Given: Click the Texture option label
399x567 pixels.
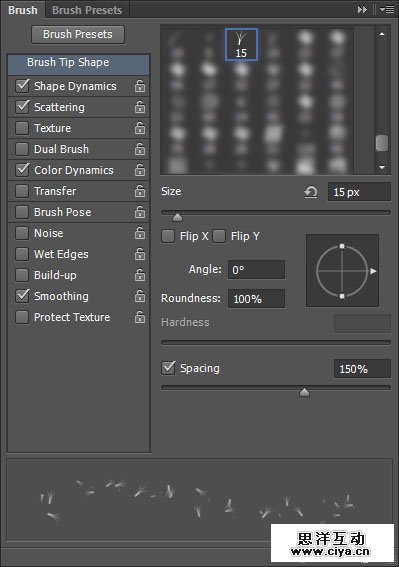Looking at the screenshot, I should coord(52,128).
